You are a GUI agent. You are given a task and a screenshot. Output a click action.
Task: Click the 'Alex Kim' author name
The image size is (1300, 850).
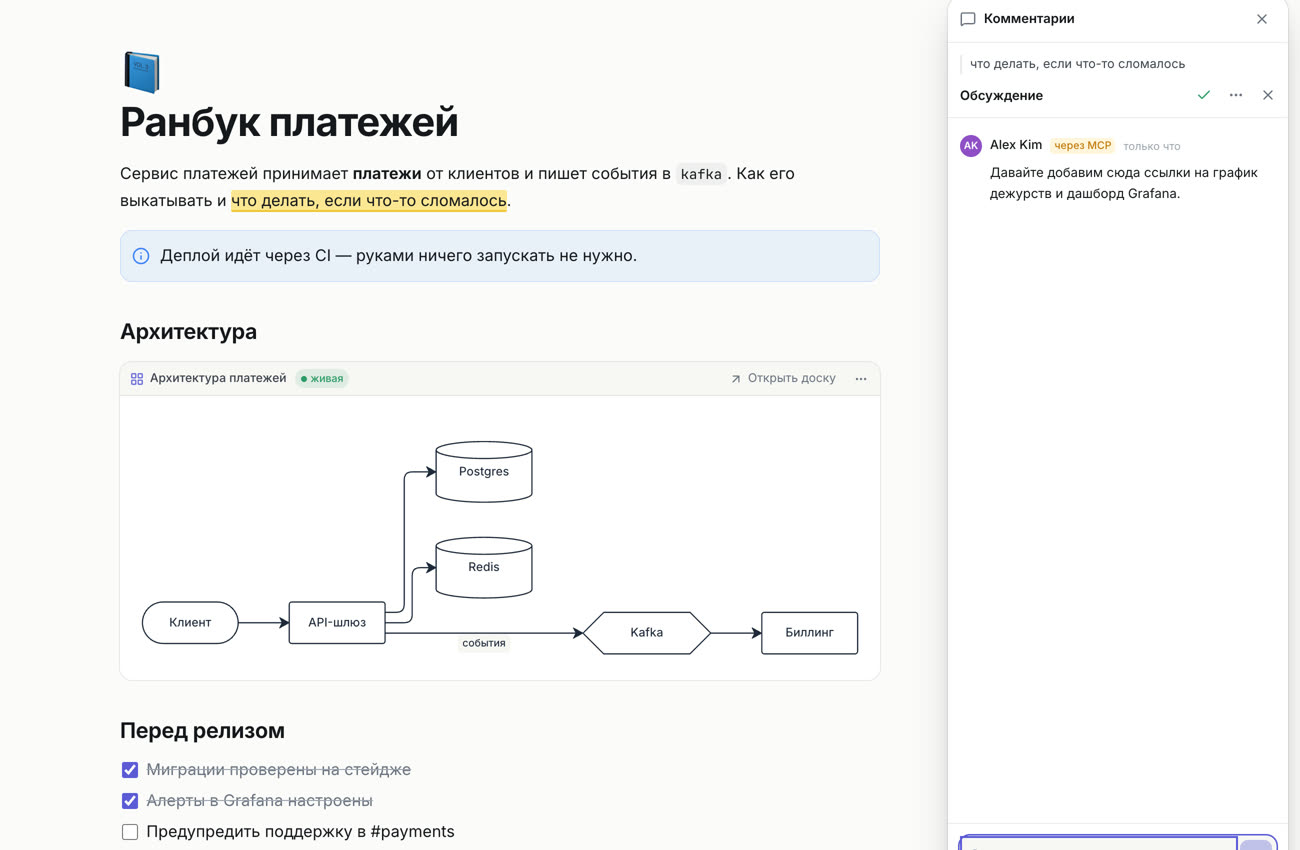[1016, 145]
